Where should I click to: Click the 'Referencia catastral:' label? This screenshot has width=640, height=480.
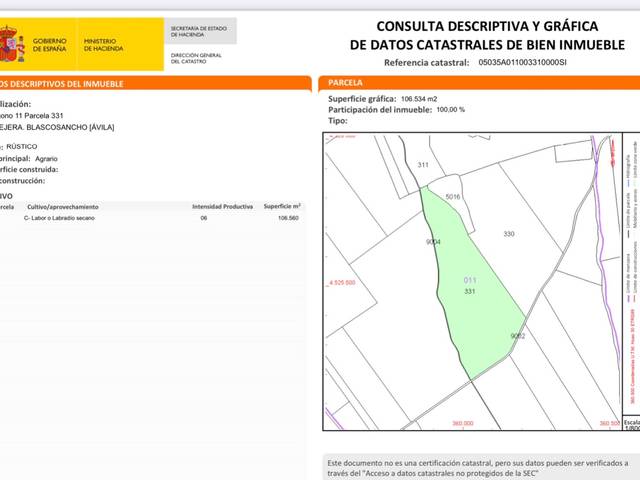427,63
